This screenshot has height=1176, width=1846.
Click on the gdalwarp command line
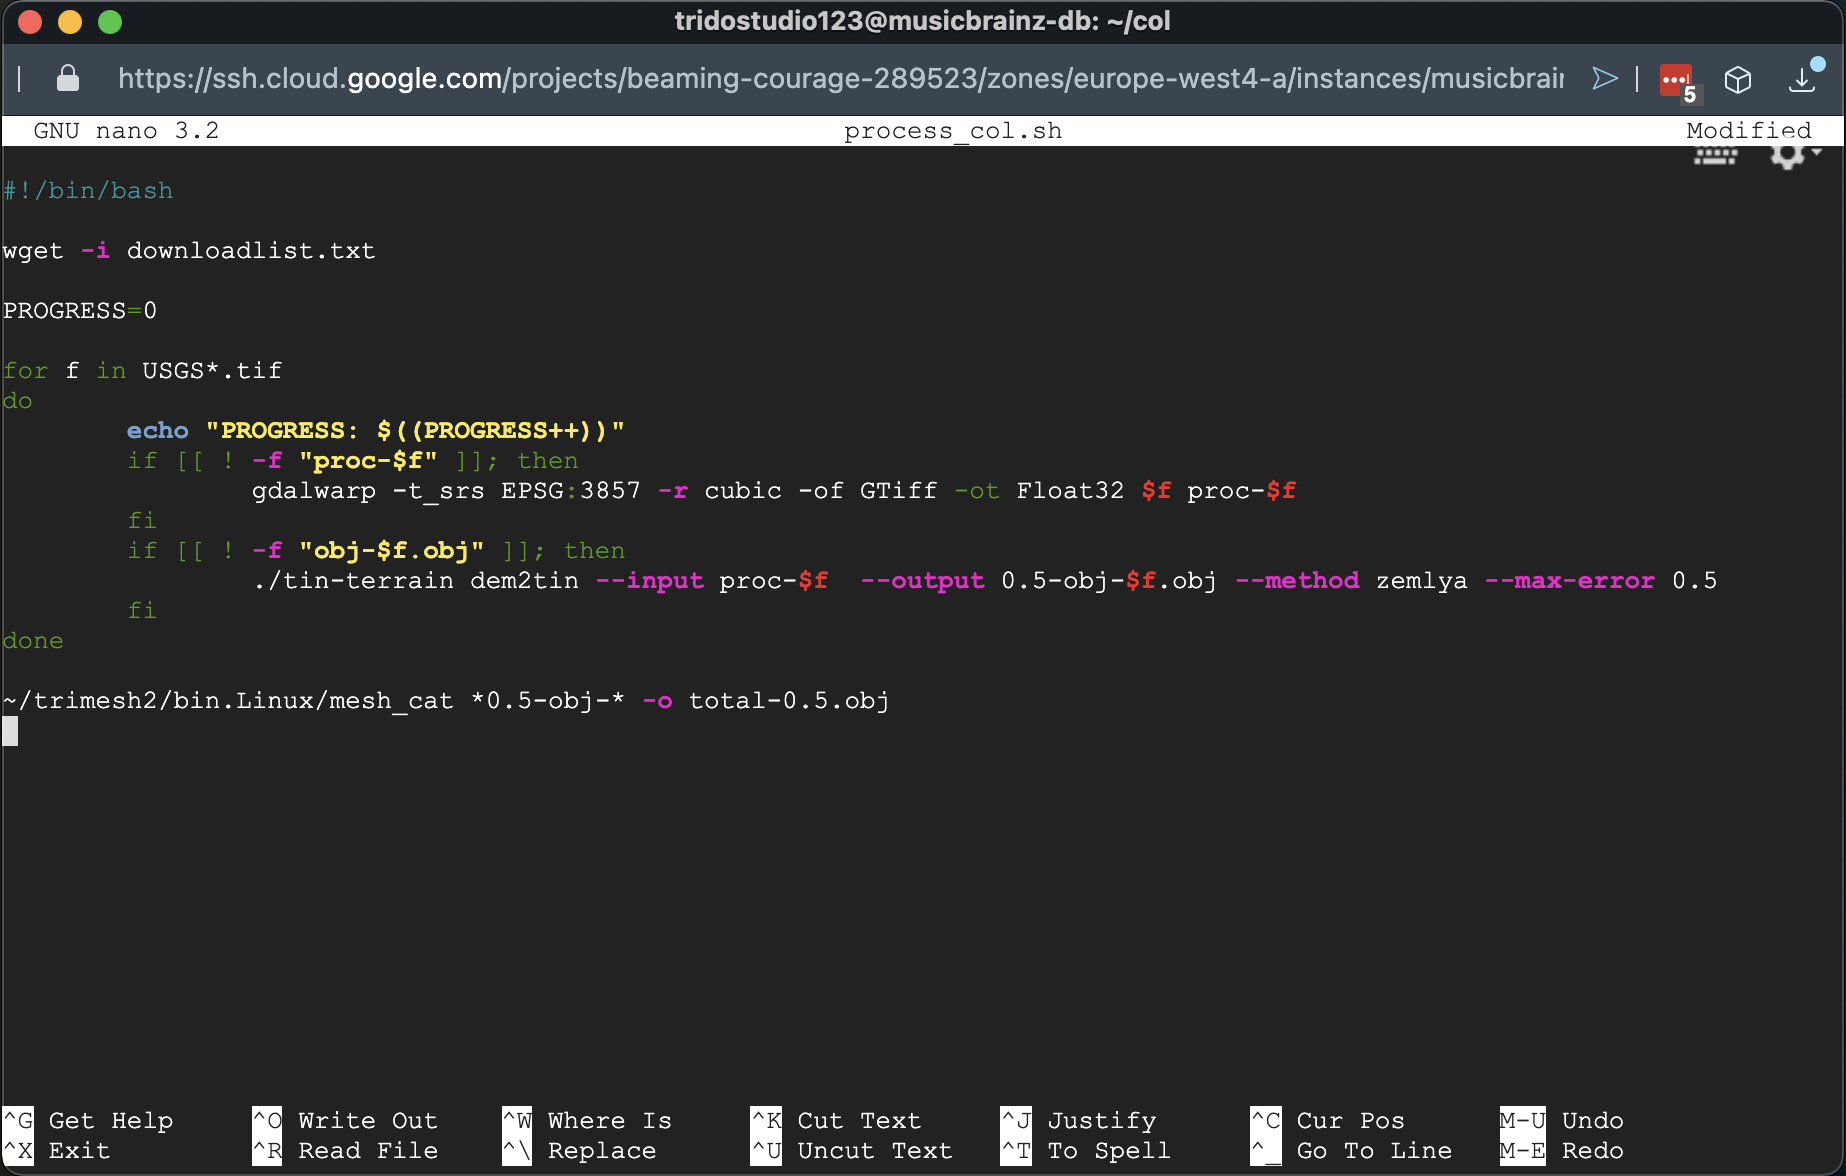(773, 491)
